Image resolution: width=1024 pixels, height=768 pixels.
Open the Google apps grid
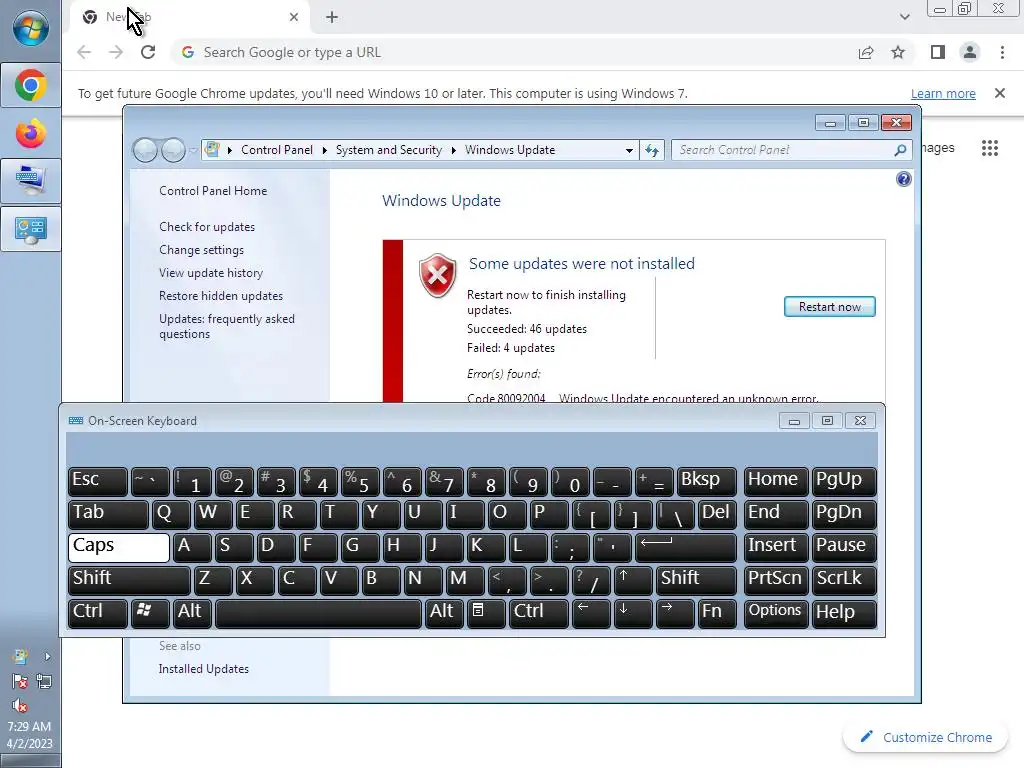pos(990,148)
